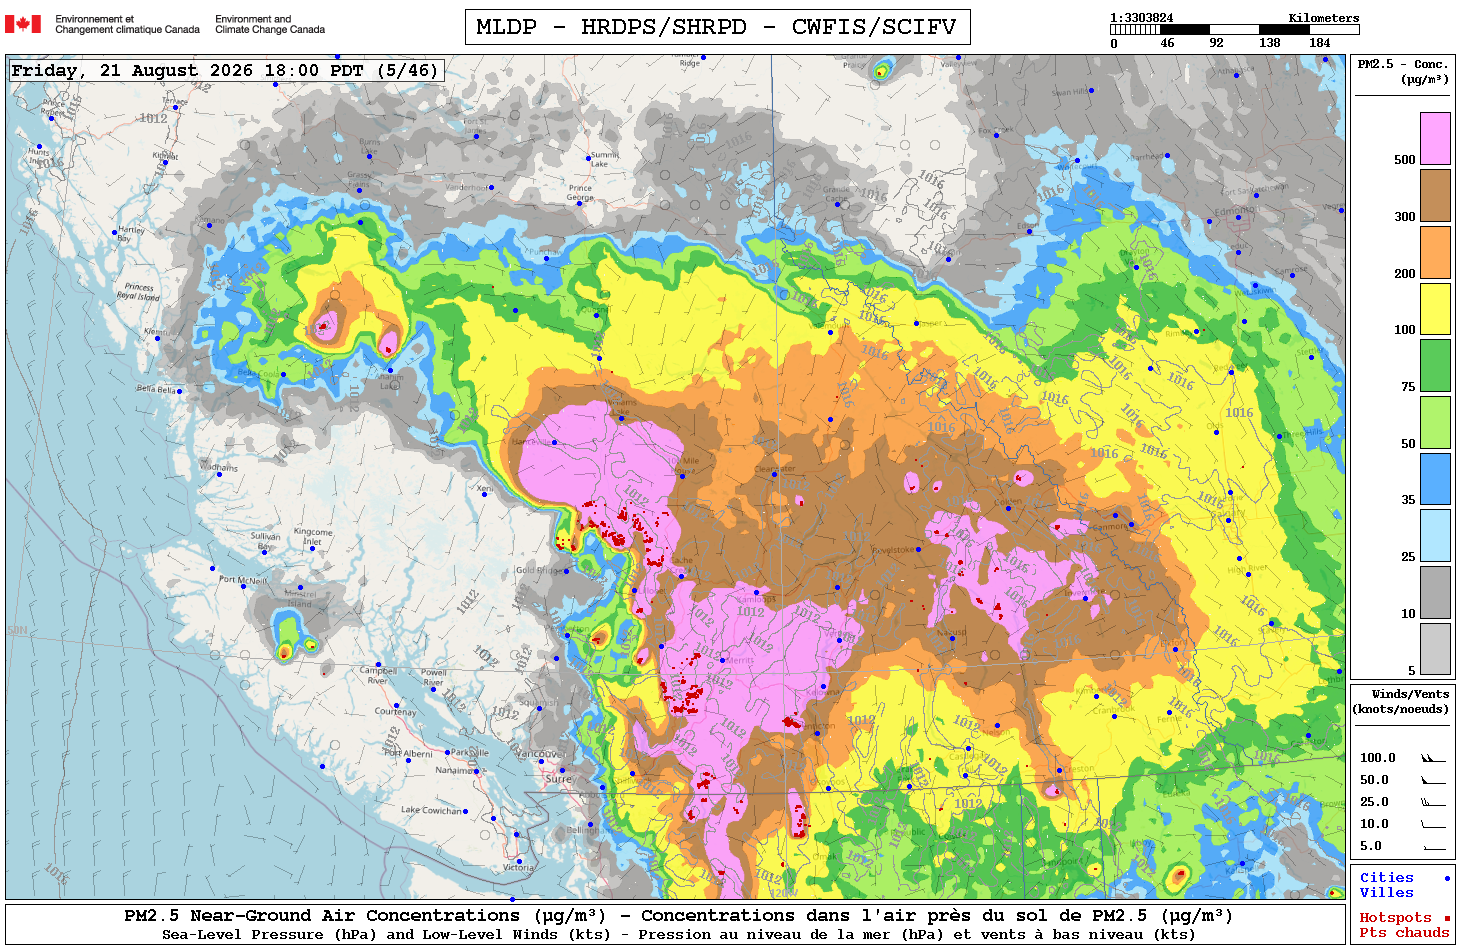The height and width of the screenshot is (950, 1460).
Task: Click the Gold Bridge label
Action: click(538, 570)
